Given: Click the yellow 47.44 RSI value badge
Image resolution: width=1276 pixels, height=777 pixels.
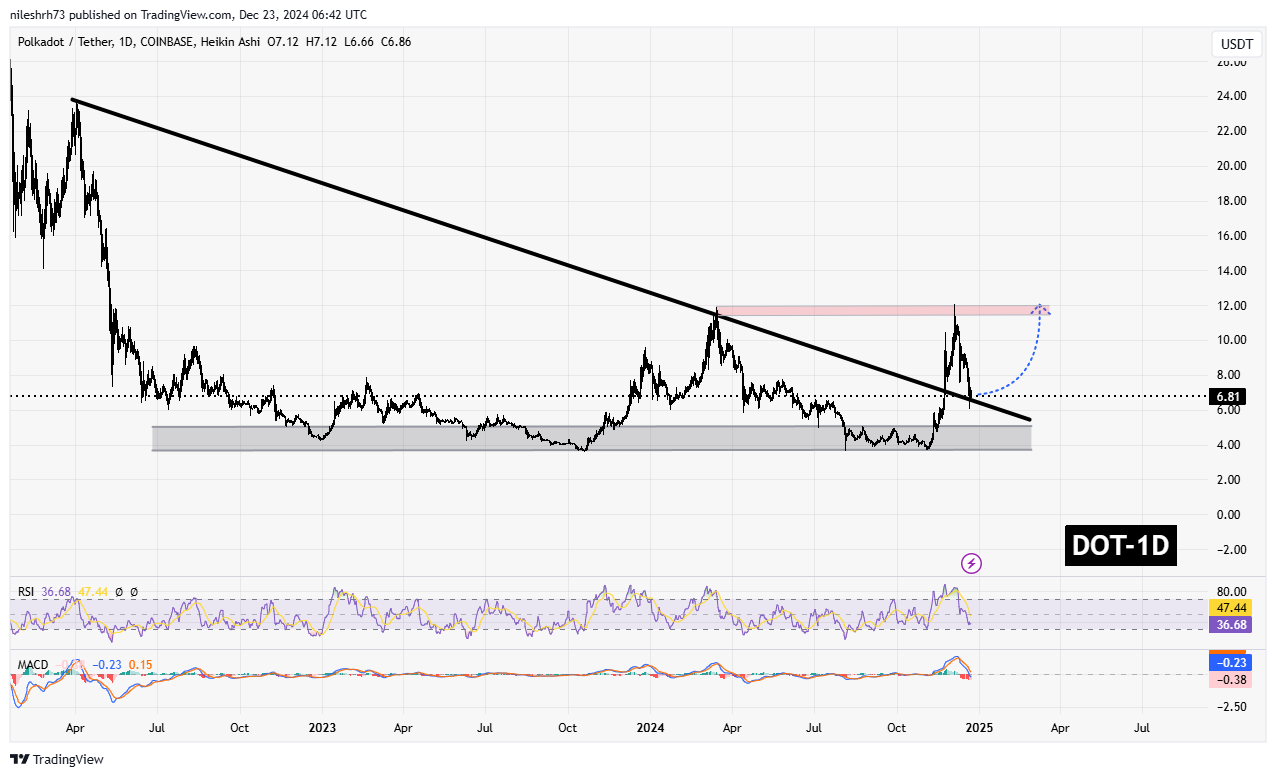Looking at the screenshot, I should point(93,591).
